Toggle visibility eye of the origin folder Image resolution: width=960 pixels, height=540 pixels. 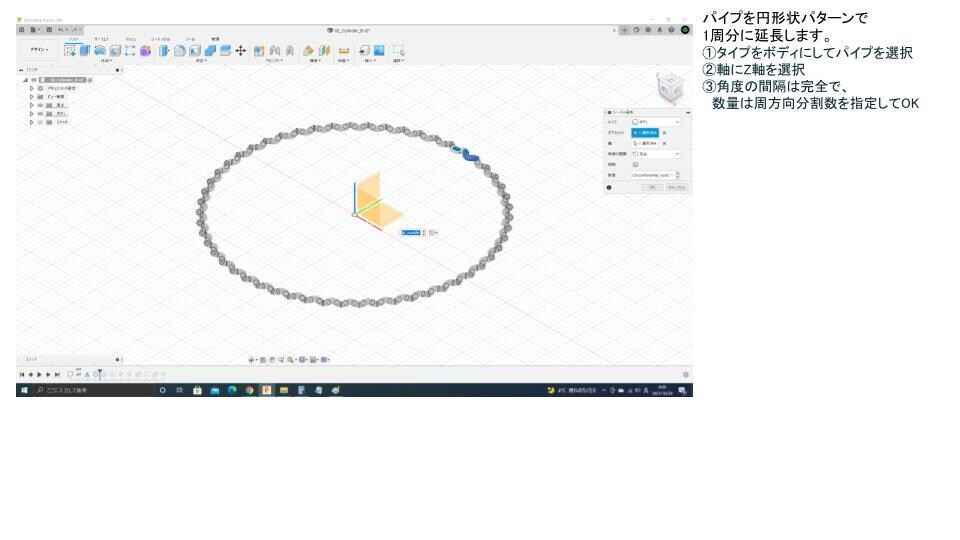(40, 105)
